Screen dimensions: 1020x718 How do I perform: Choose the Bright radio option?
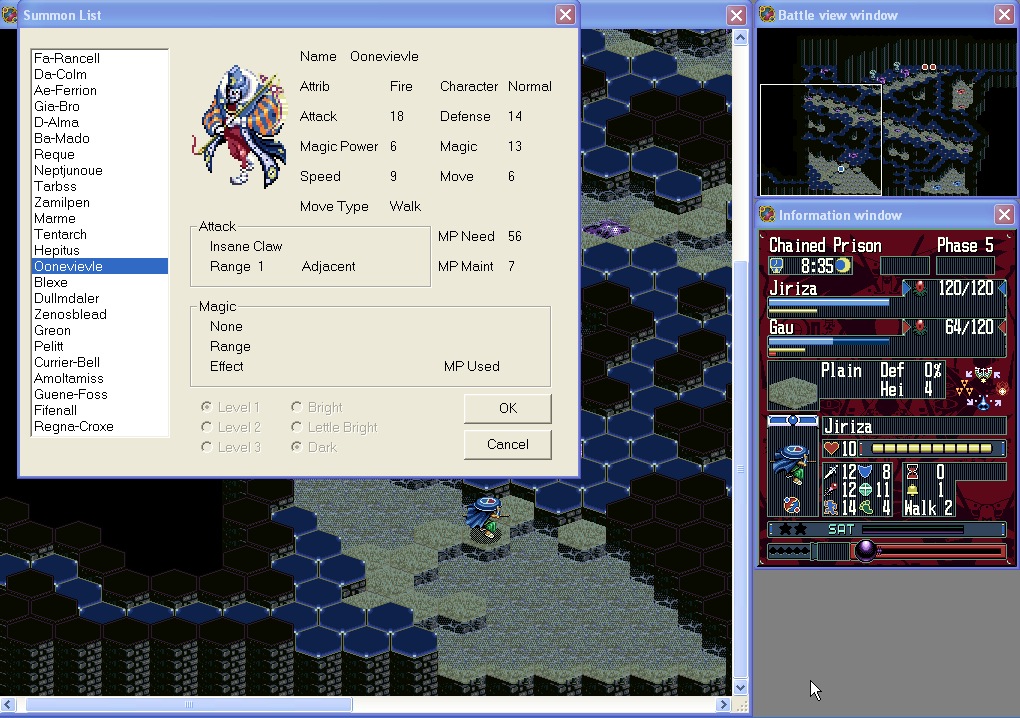[x=297, y=407]
